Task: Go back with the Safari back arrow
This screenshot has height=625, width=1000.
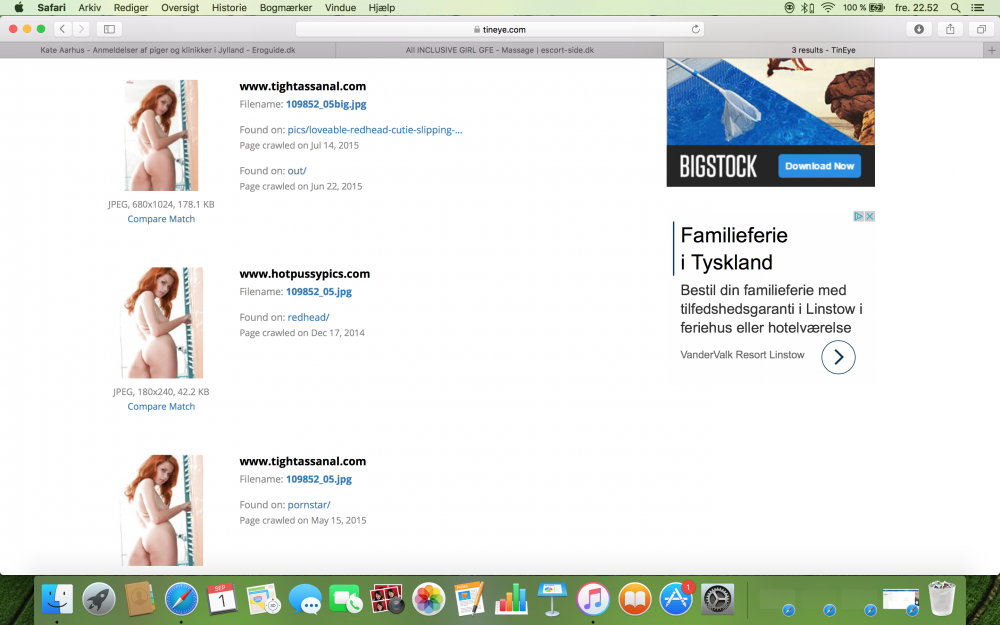Action: (62, 29)
